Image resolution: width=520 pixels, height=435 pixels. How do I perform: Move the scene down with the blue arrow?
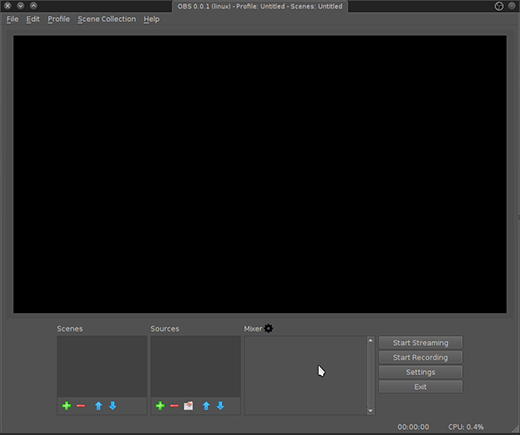point(113,406)
